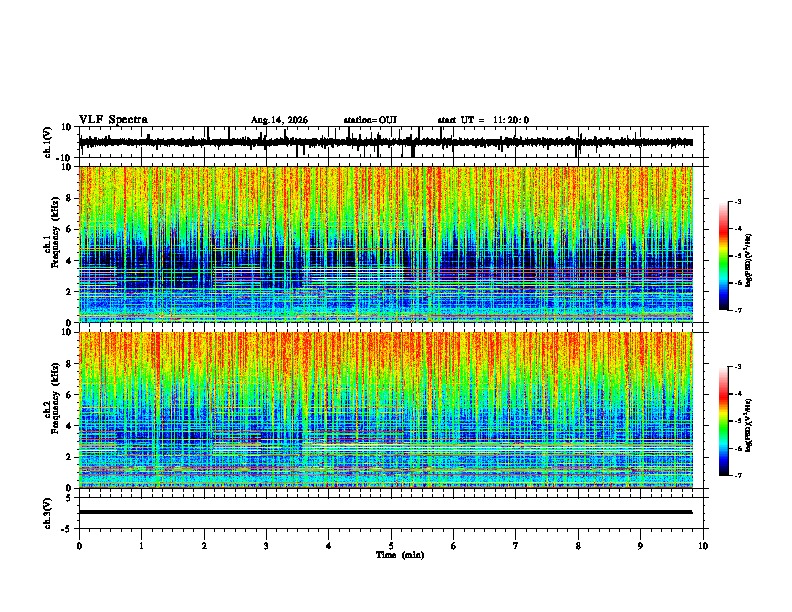Click the ch.1 voltage waveform trace
Viewport: 792px width, 612px height.
click(386, 142)
